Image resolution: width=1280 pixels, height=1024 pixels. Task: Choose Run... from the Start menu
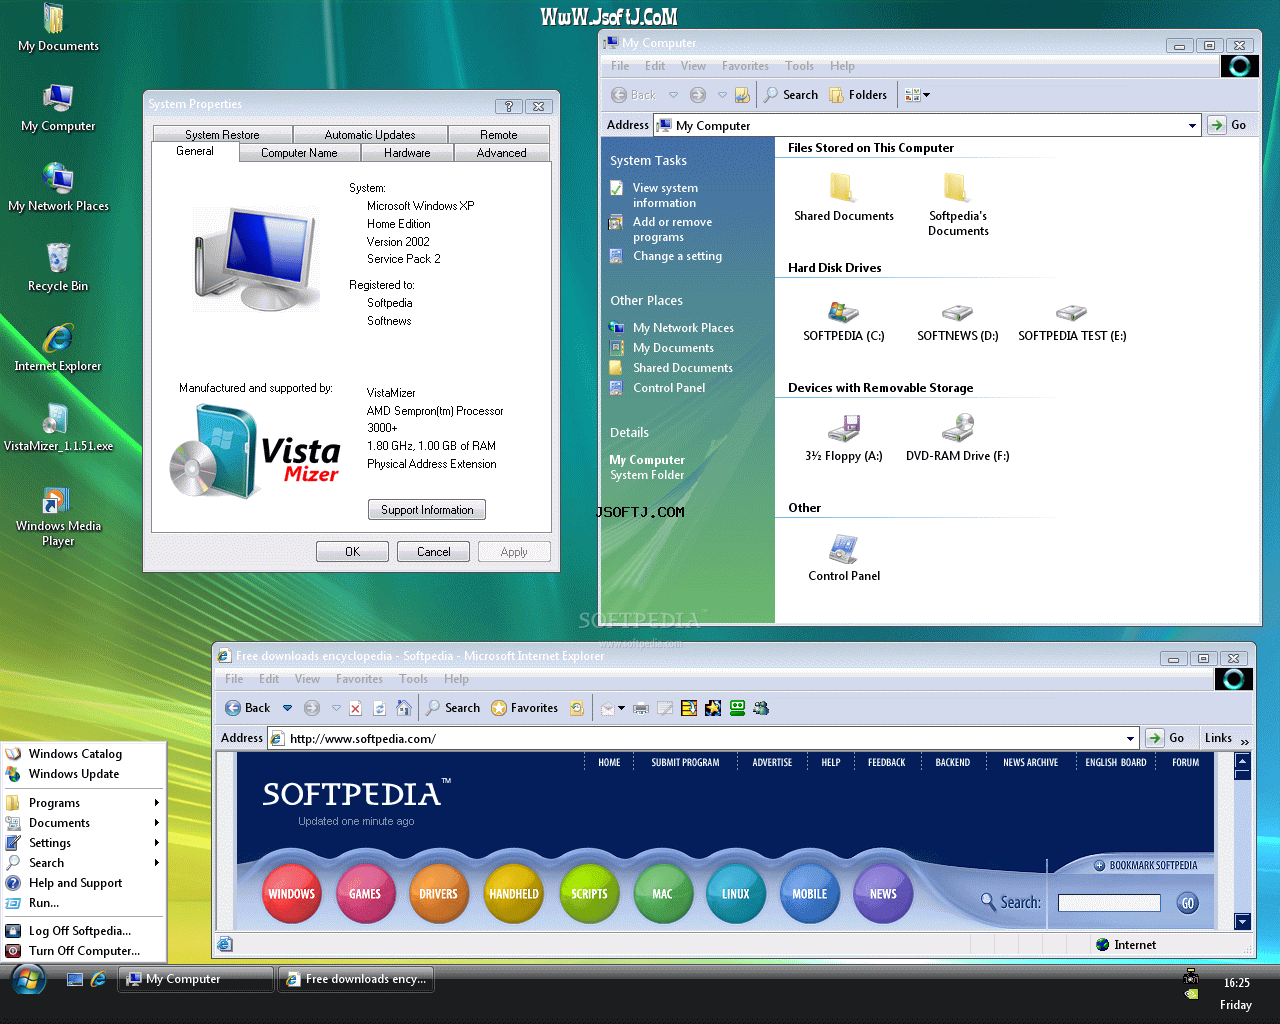coord(82,903)
